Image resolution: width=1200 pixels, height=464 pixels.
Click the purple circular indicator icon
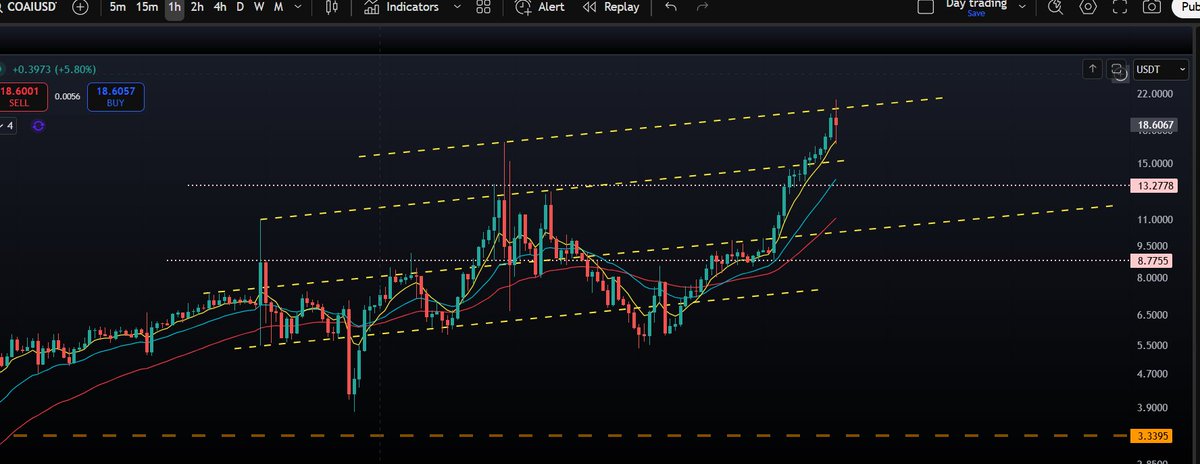pyautogui.click(x=39, y=126)
